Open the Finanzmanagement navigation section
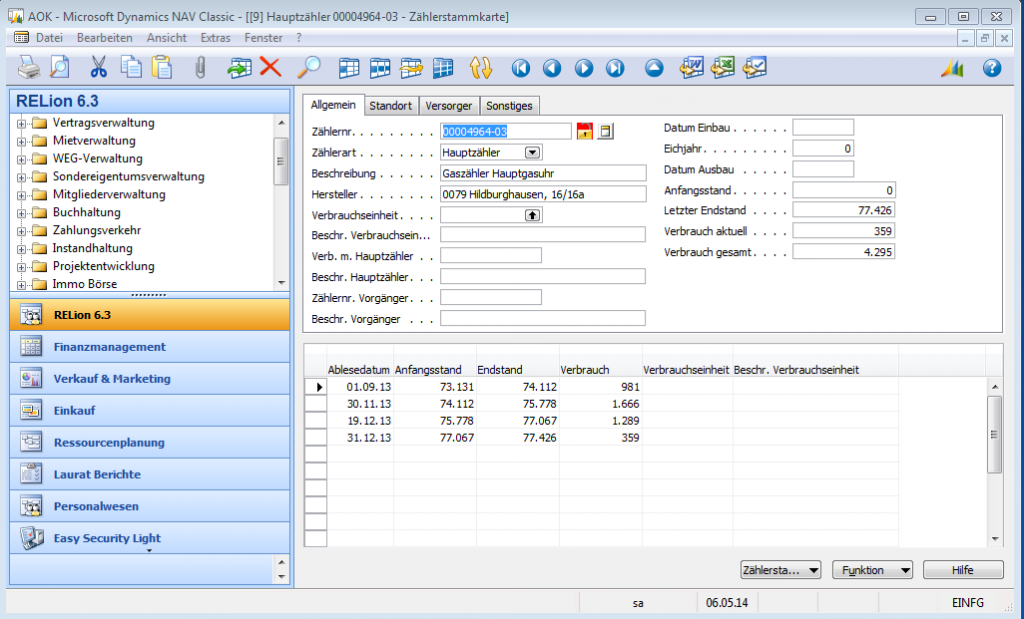Image resolution: width=1024 pixels, height=619 pixels. coord(150,347)
